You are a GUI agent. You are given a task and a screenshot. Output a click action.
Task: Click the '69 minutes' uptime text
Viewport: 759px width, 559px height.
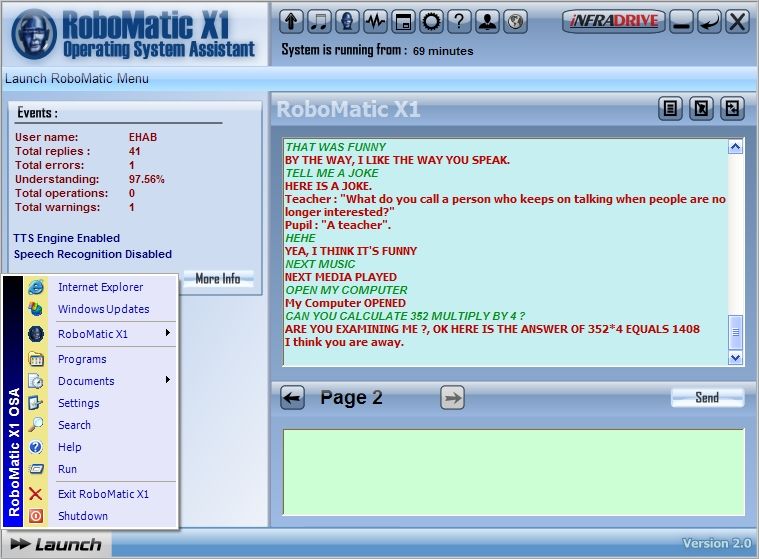tap(443, 51)
